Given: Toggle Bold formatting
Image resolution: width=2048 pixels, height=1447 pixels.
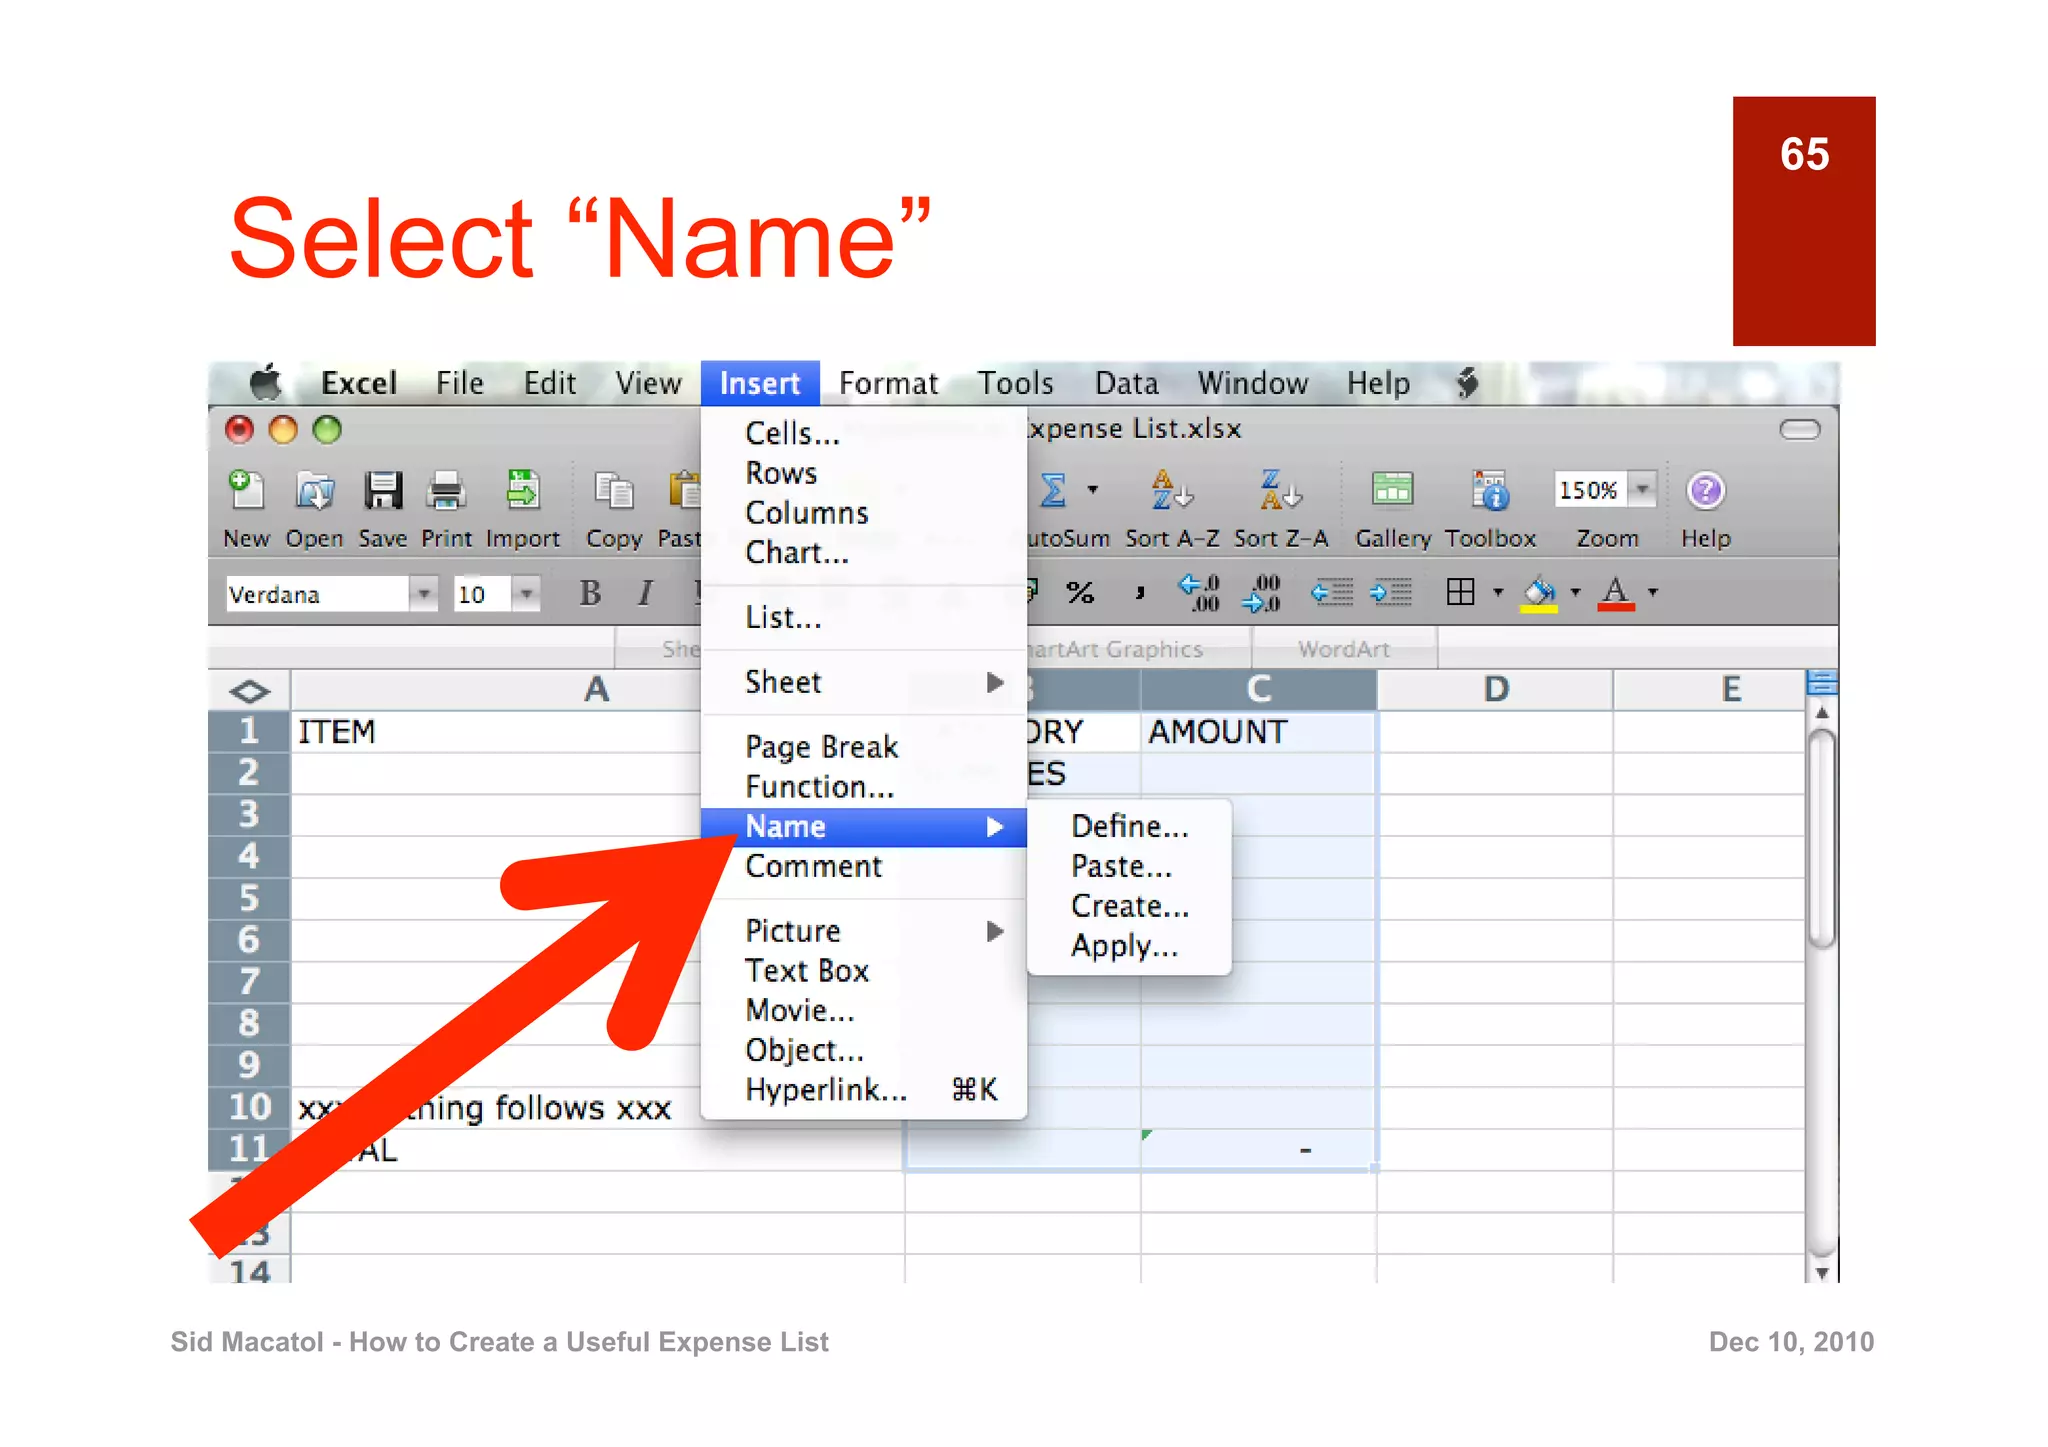Looking at the screenshot, I should pos(590,593).
